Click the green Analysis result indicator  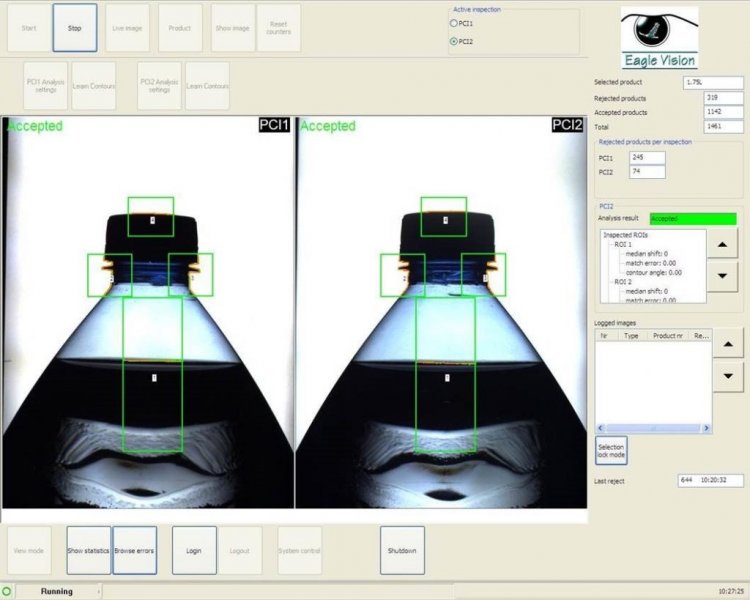coord(693,219)
